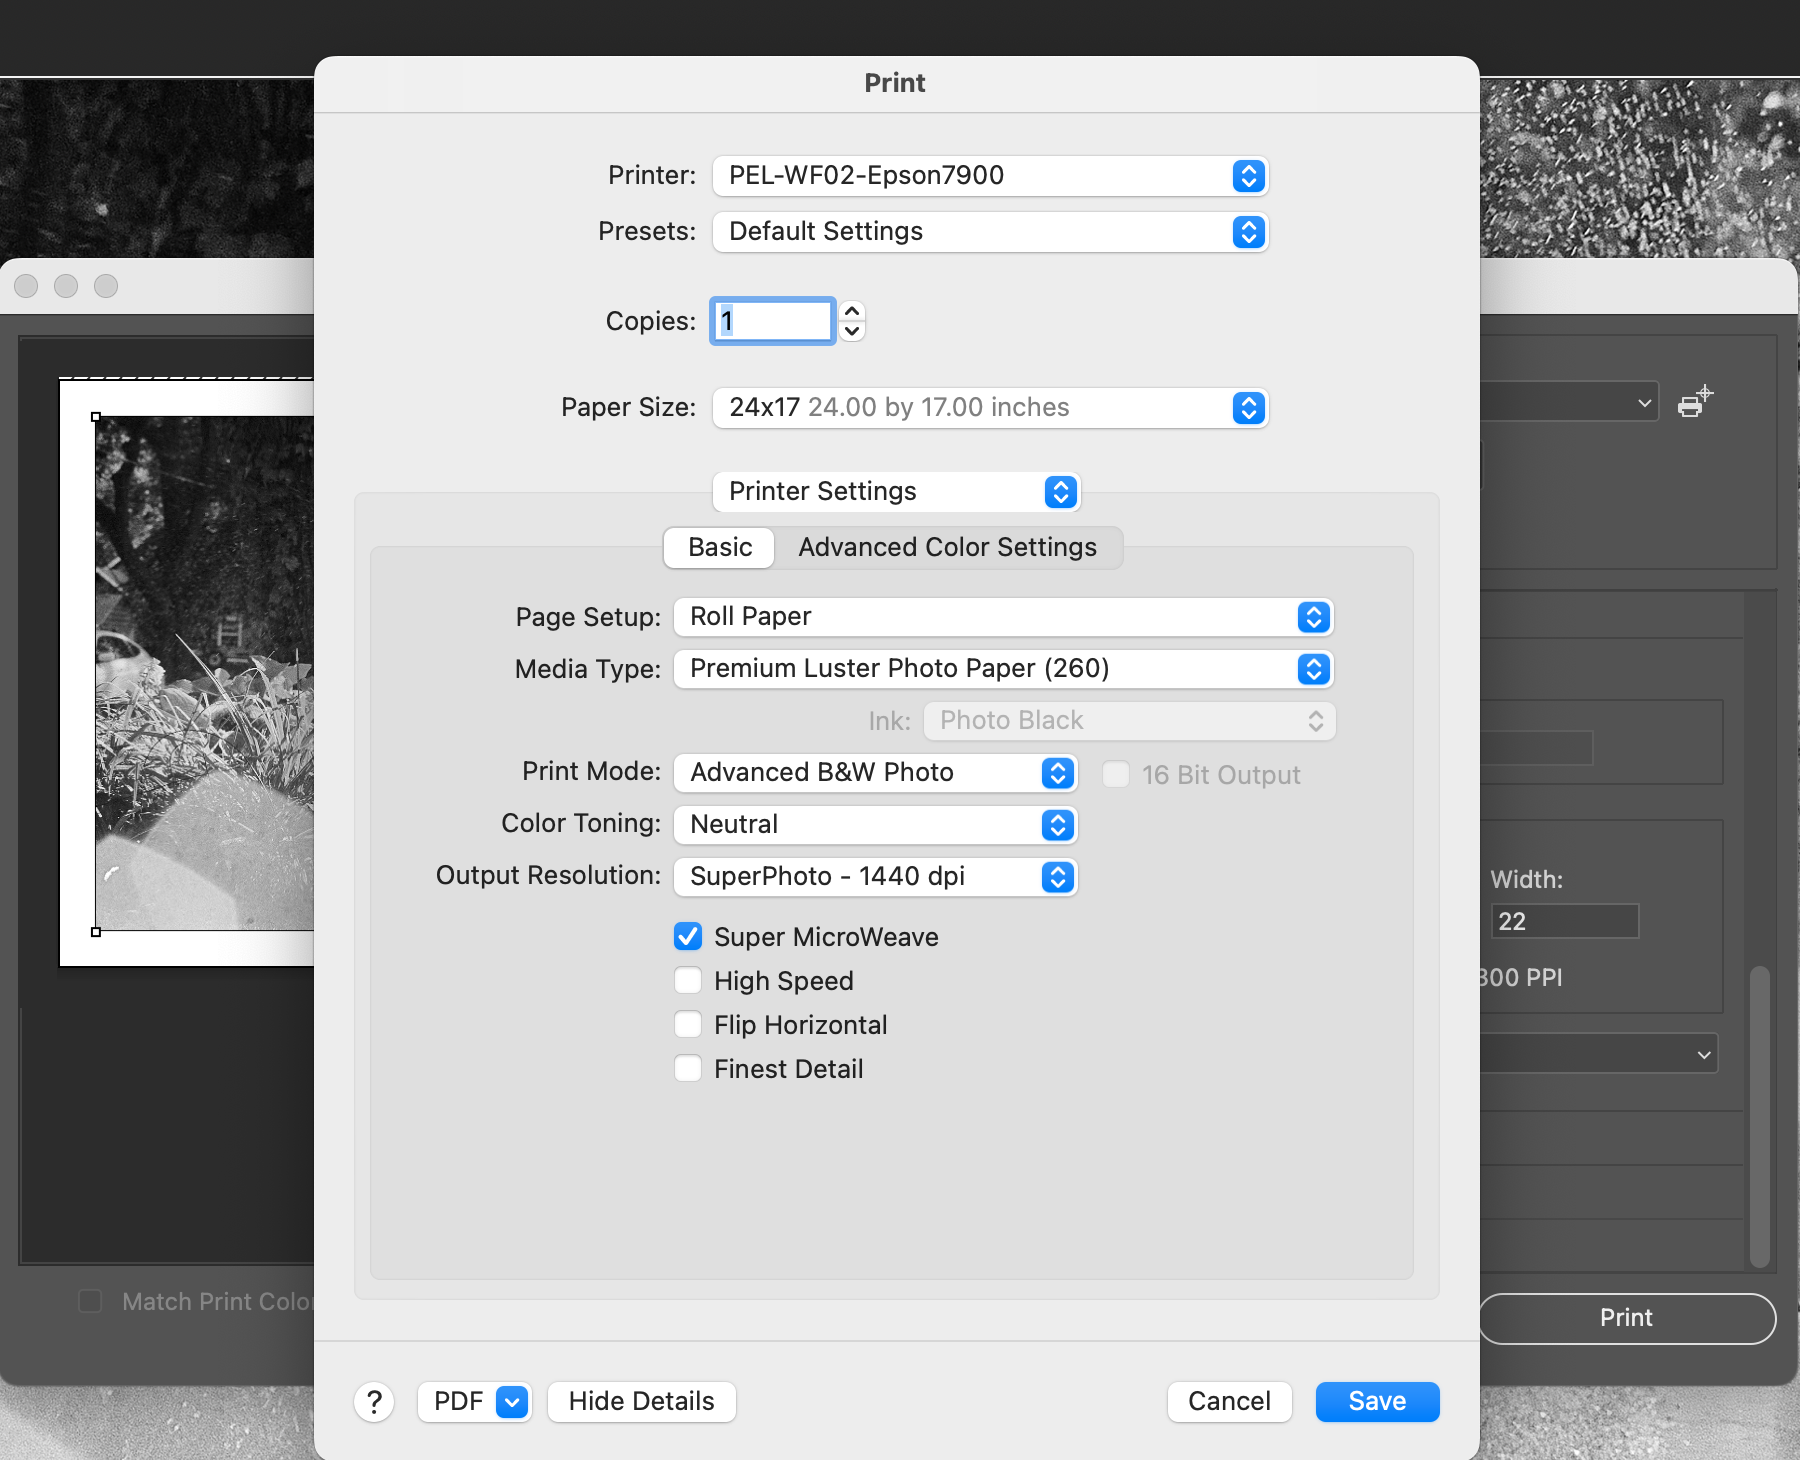
Task: Click the Copies stepper arrows
Action: click(x=852, y=321)
